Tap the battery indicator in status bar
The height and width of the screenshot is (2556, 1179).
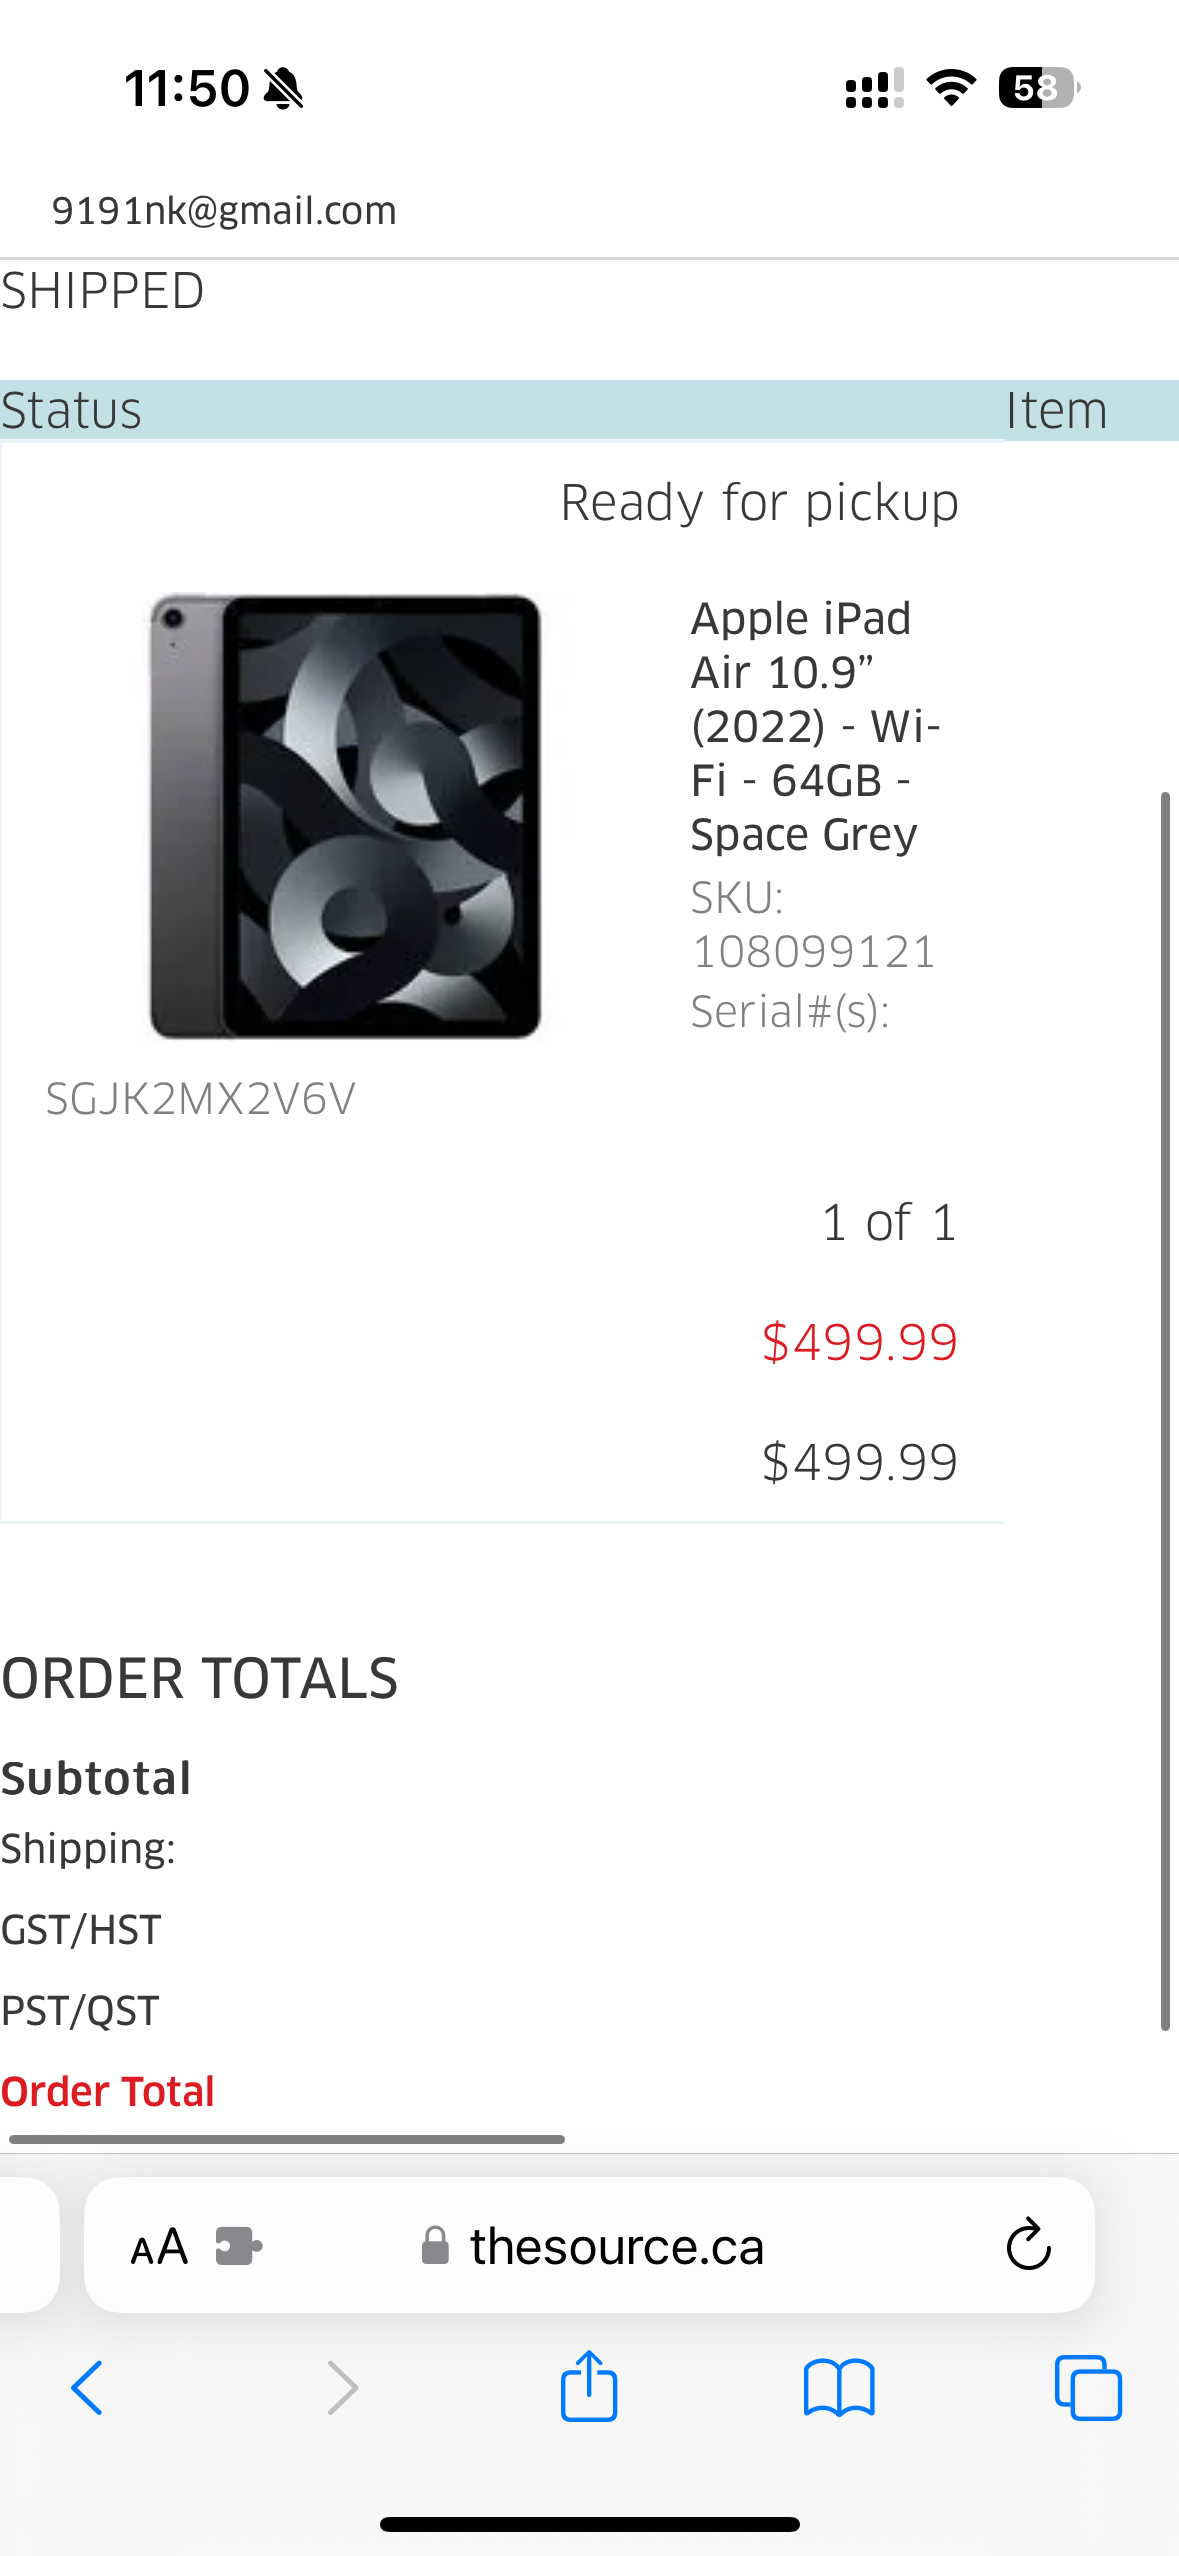coord(1039,88)
